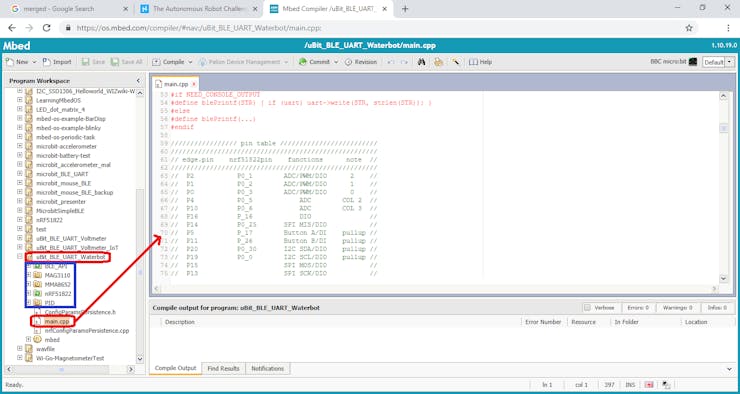Image resolution: width=740 pixels, height=394 pixels.
Task: Expand the nRF51822 top-level program
Action: 20,220
